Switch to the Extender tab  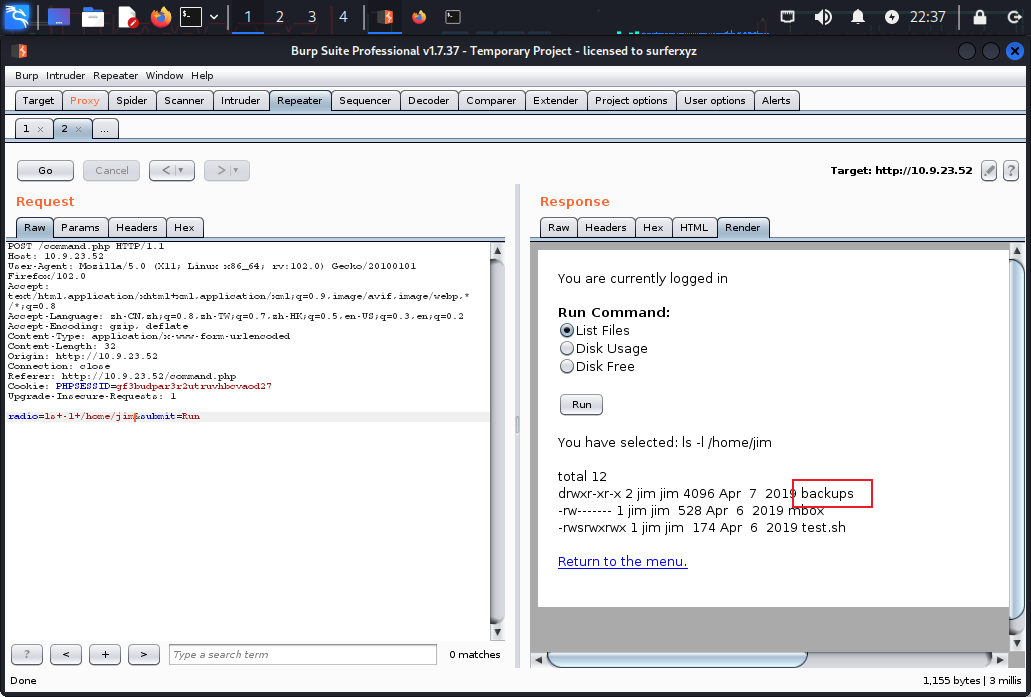pos(556,101)
